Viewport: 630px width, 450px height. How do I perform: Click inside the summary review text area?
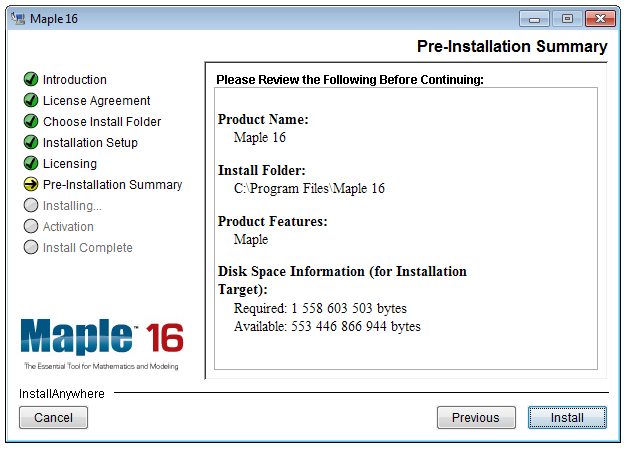point(406,228)
